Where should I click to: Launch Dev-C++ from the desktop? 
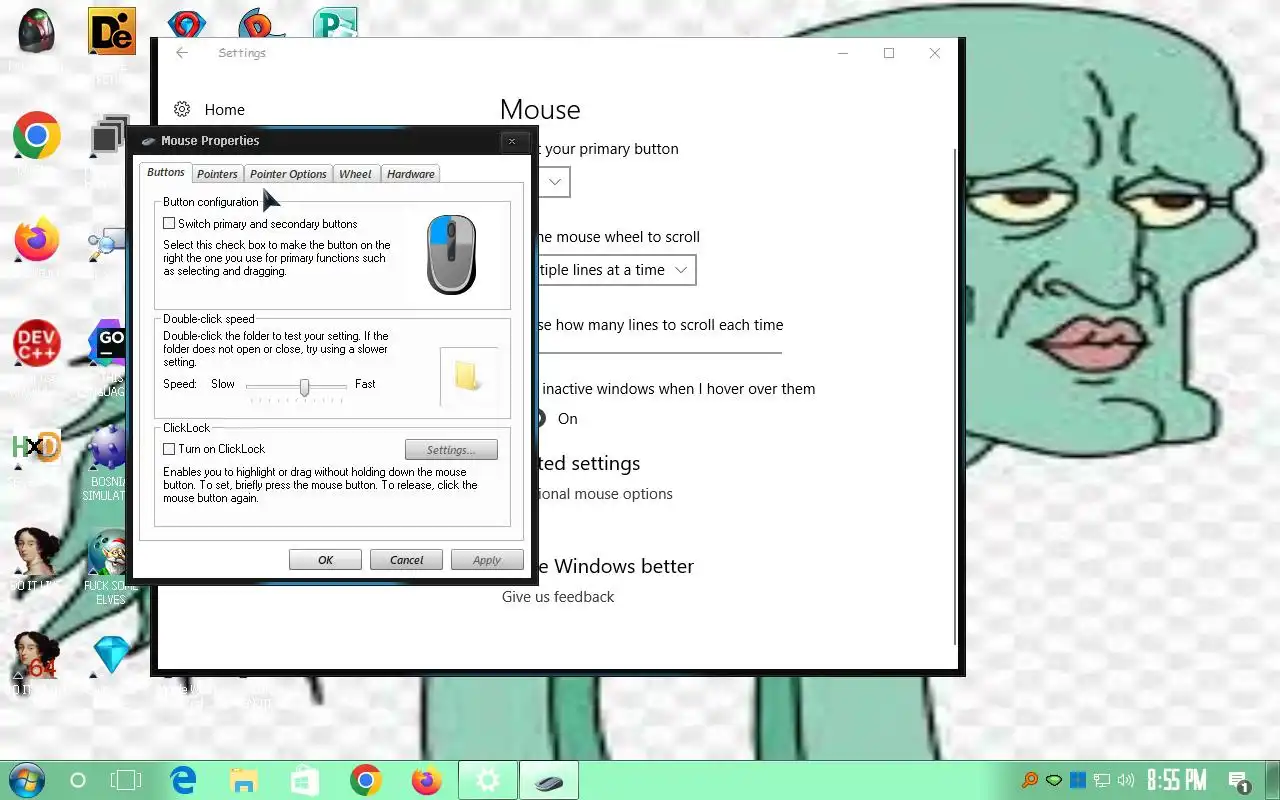[37, 344]
